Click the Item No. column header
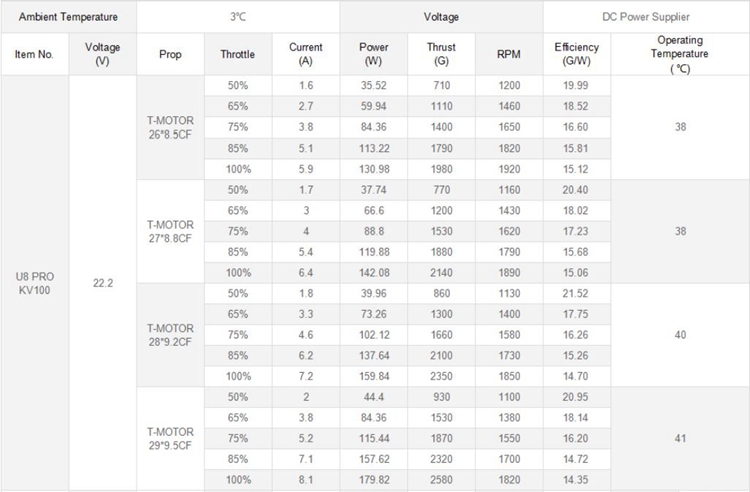Viewport: 750px width, 492px height. (34, 54)
